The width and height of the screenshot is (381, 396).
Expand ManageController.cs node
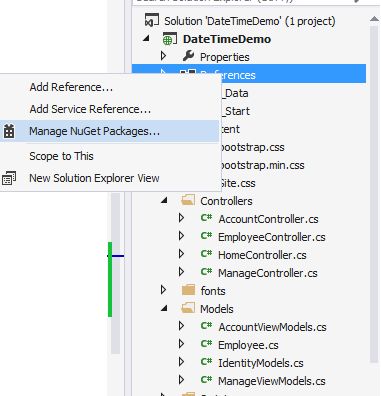click(181, 272)
